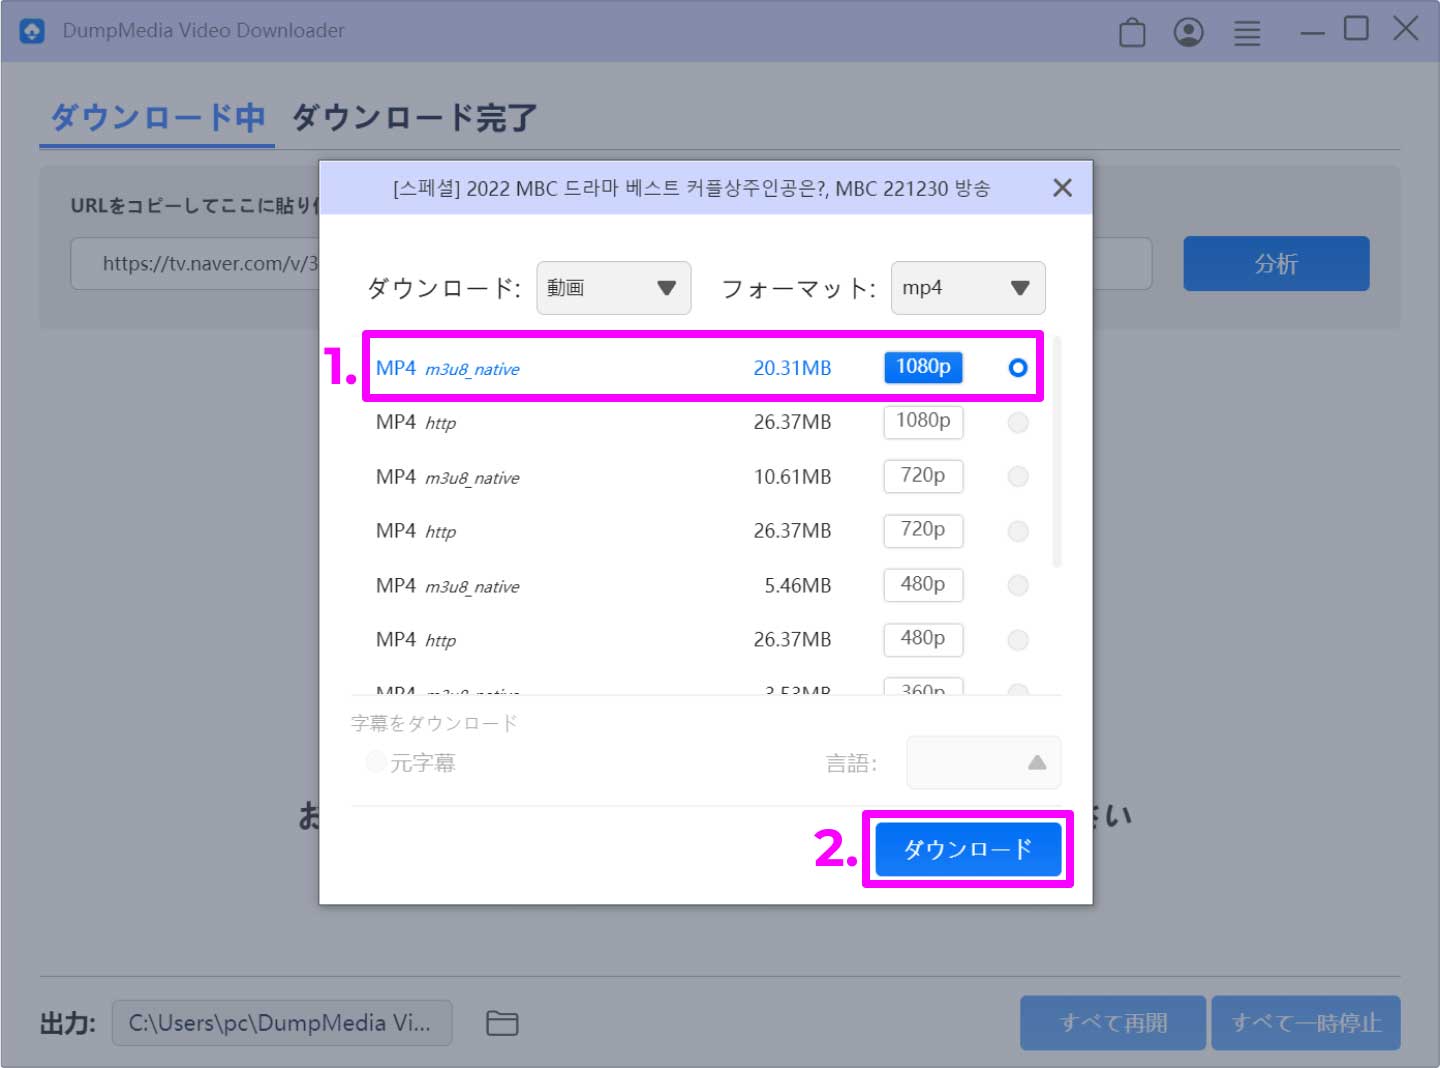Click the 1080p badge on m3u8_native row
Viewport: 1440px width, 1068px height.
click(923, 367)
